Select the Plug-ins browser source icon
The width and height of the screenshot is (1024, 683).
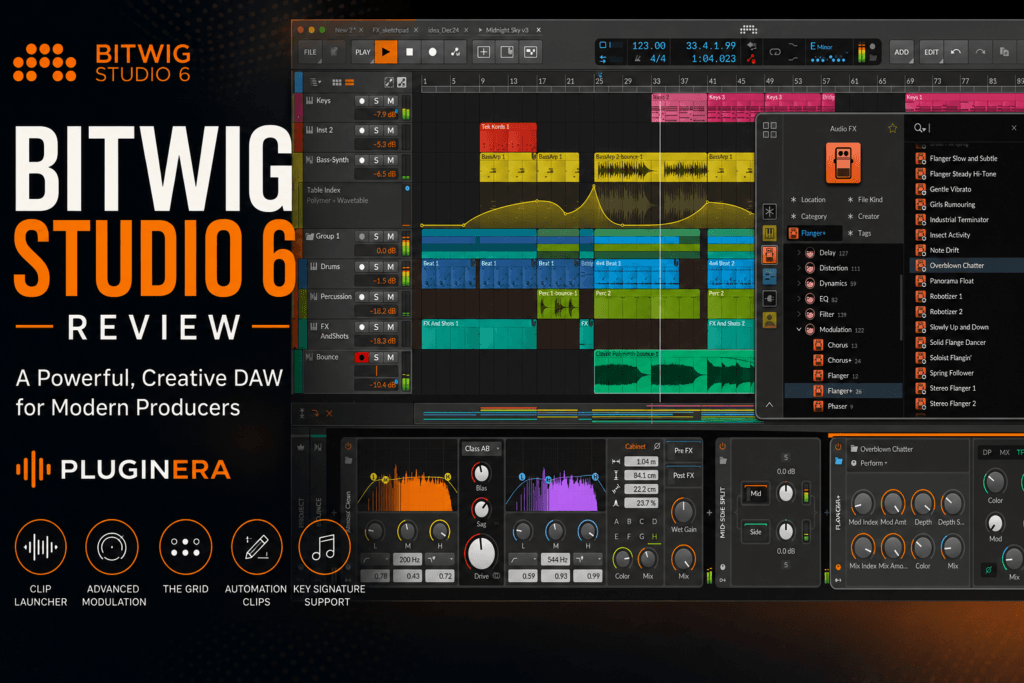pos(769,298)
